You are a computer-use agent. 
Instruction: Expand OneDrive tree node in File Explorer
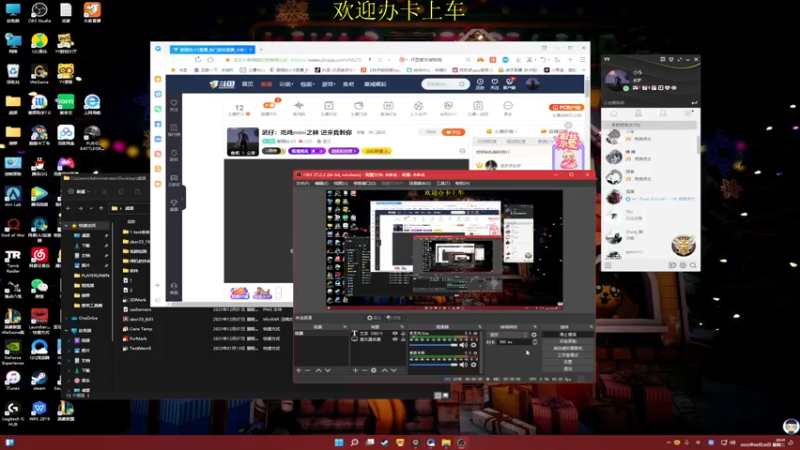[x=67, y=318]
